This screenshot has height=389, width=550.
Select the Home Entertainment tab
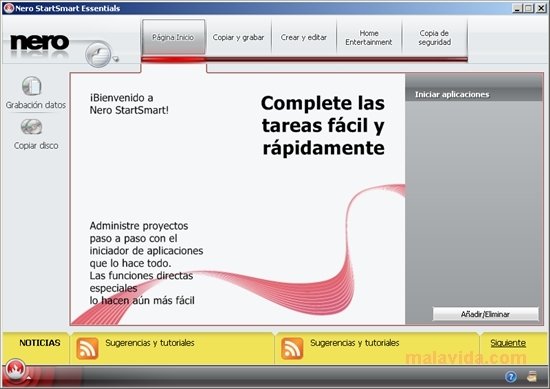(x=369, y=37)
